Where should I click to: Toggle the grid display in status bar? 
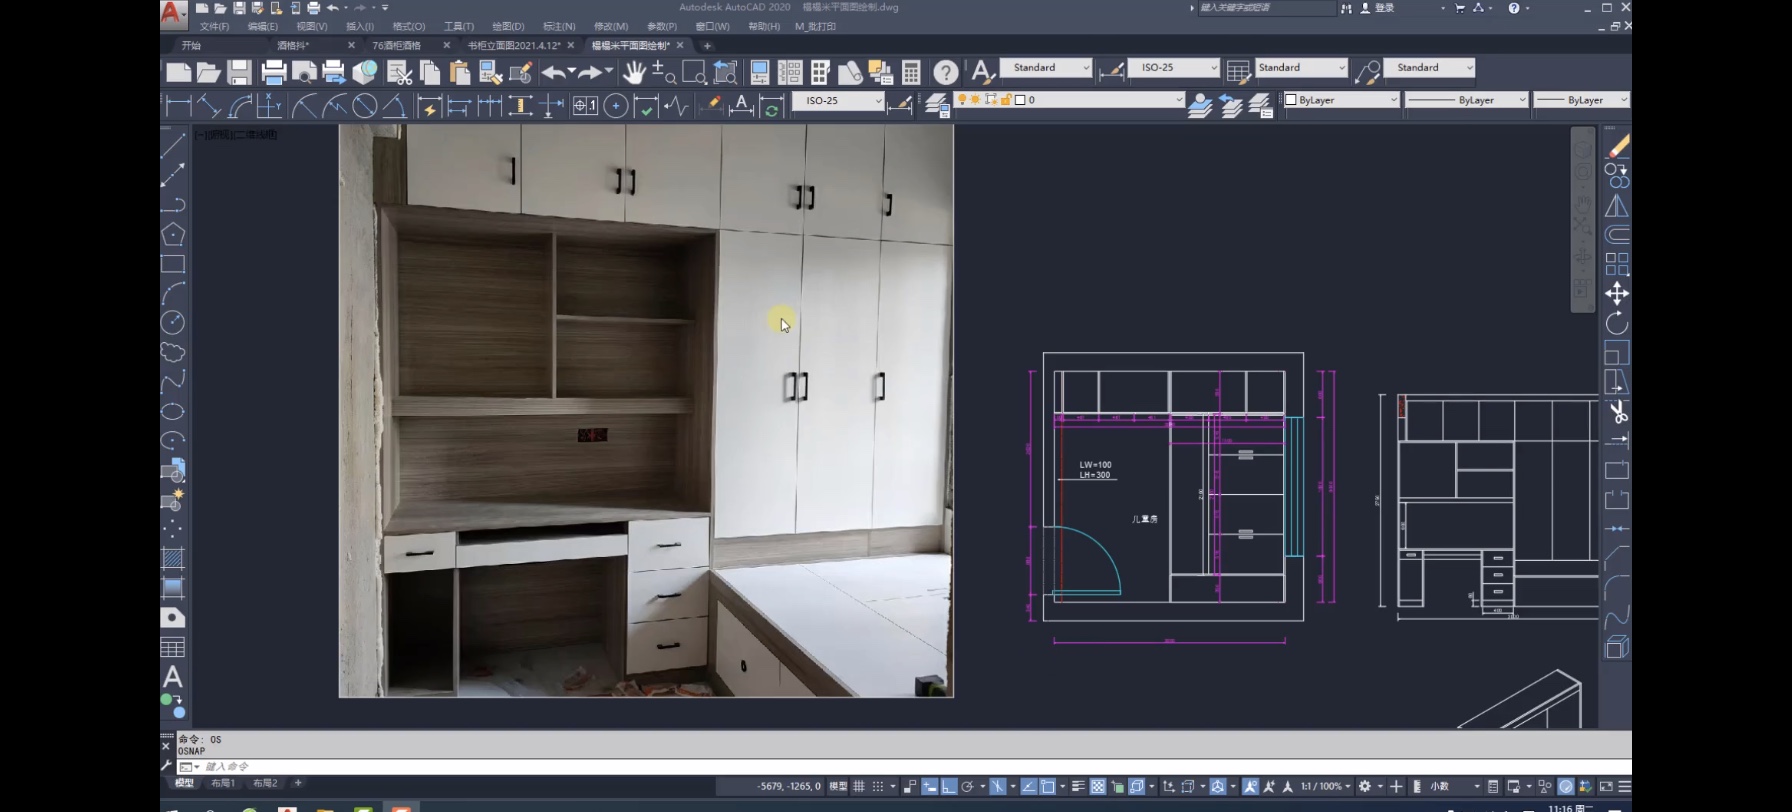(859, 787)
